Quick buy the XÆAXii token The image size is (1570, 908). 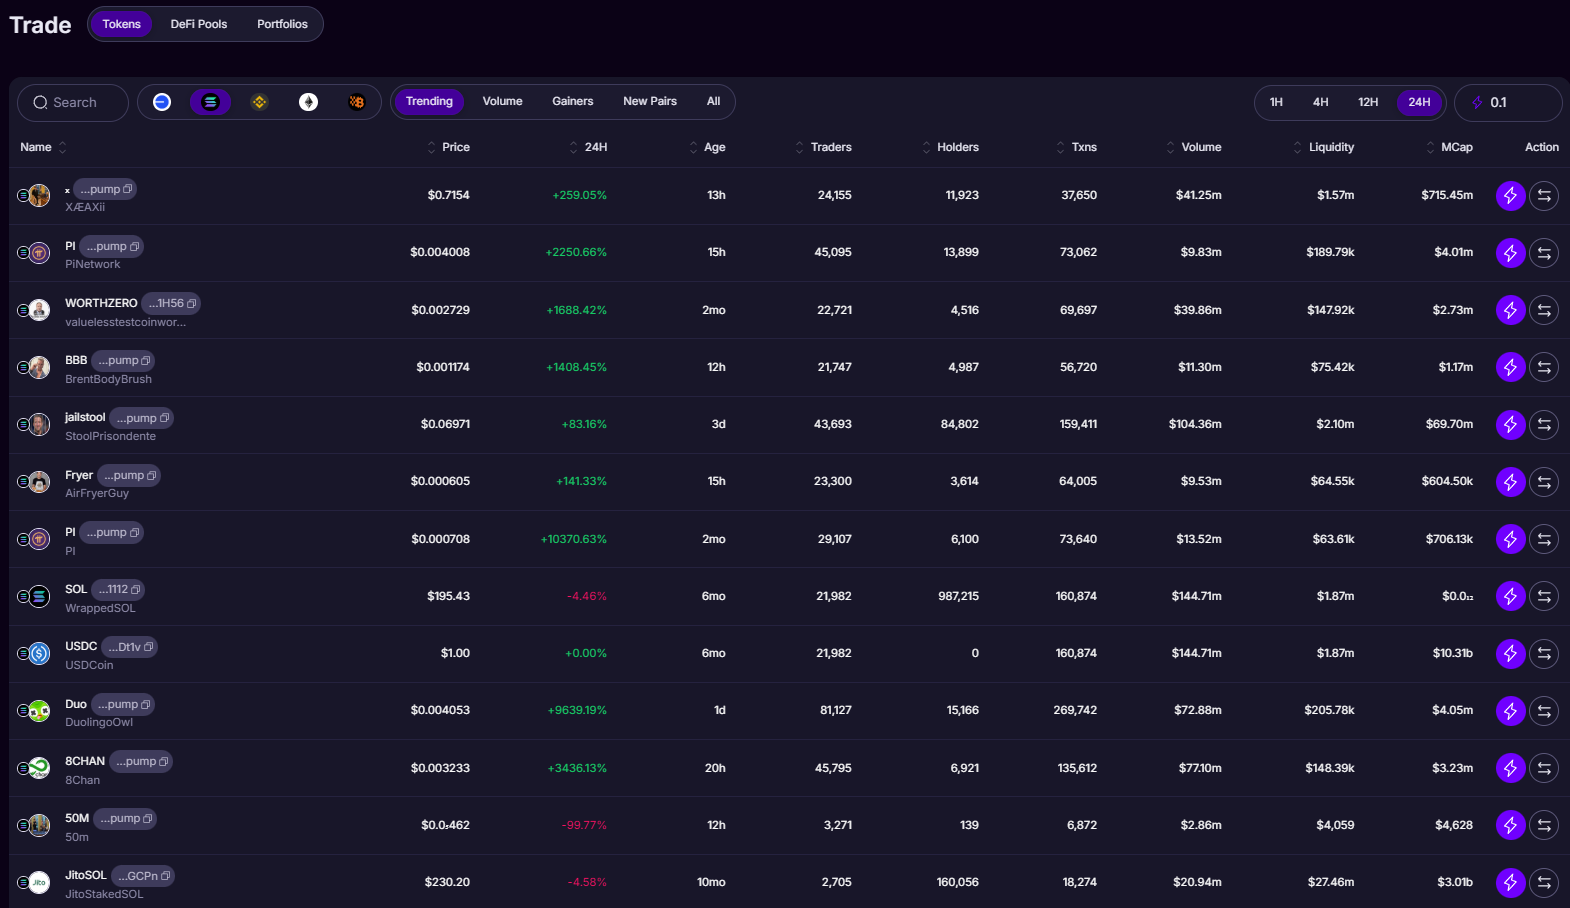click(1510, 196)
